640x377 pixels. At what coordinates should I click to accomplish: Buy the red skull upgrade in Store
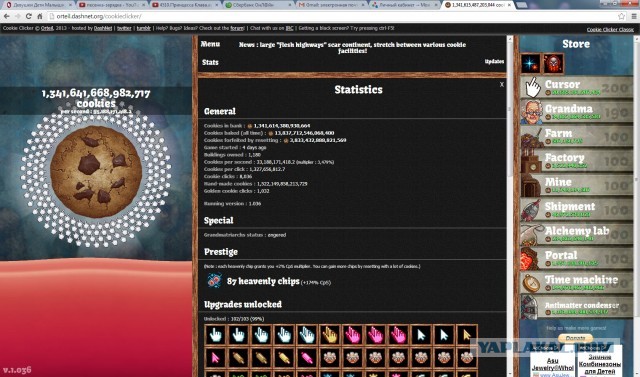[553, 64]
